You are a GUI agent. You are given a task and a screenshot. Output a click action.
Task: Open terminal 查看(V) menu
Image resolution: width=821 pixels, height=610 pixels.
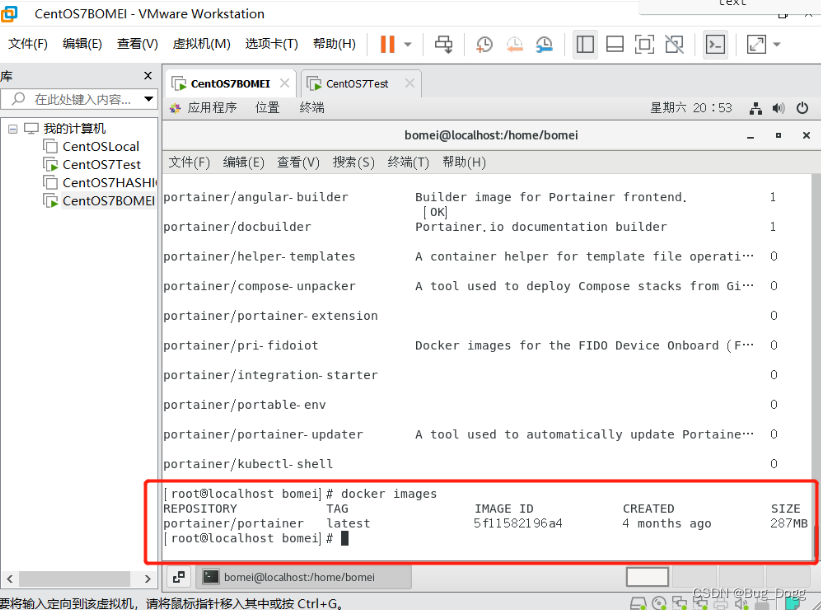(x=298, y=162)
